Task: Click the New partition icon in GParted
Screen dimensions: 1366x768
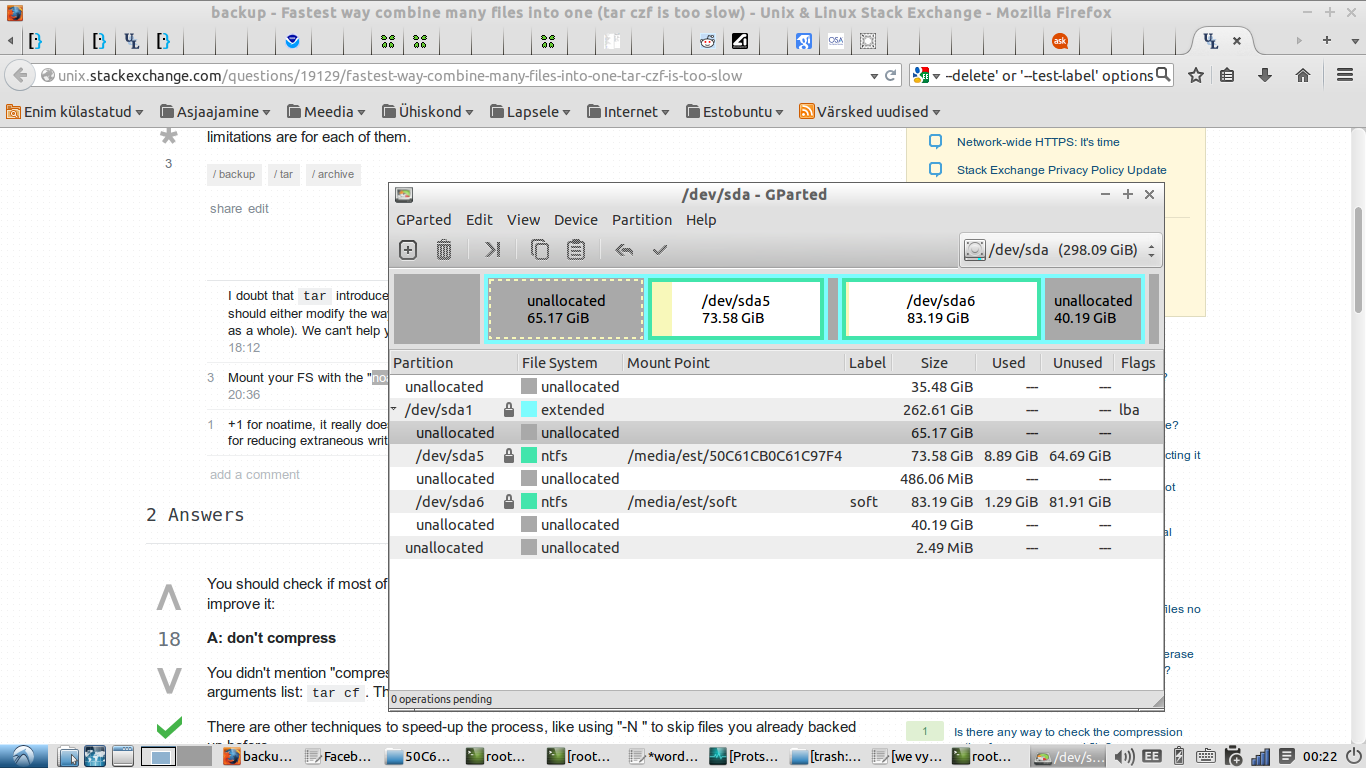Action: coord(407,250)
